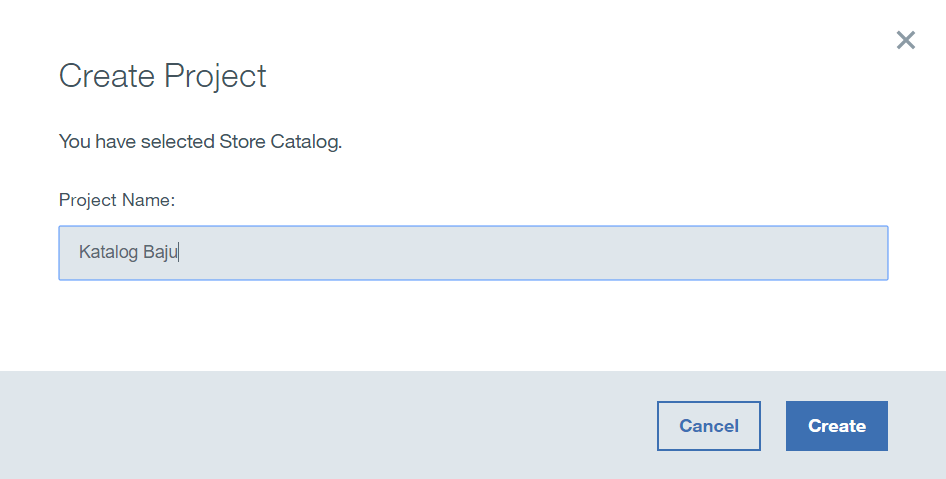Click the Project Name input field

click(x=473, y=253)
